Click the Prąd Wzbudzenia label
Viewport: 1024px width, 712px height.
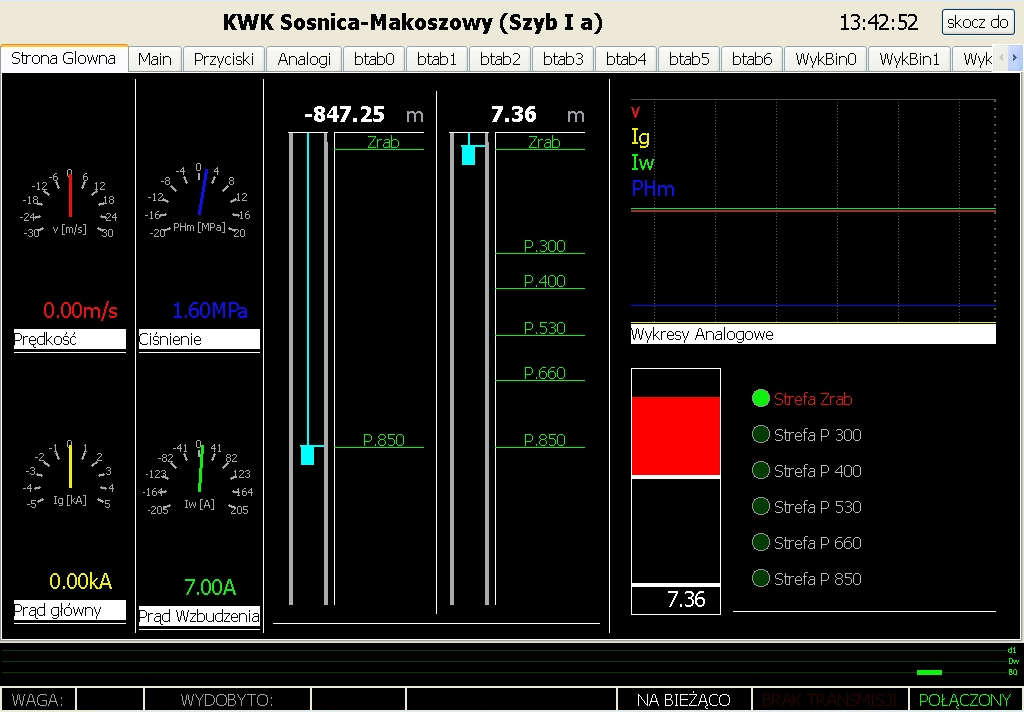[x=199, y=616]
